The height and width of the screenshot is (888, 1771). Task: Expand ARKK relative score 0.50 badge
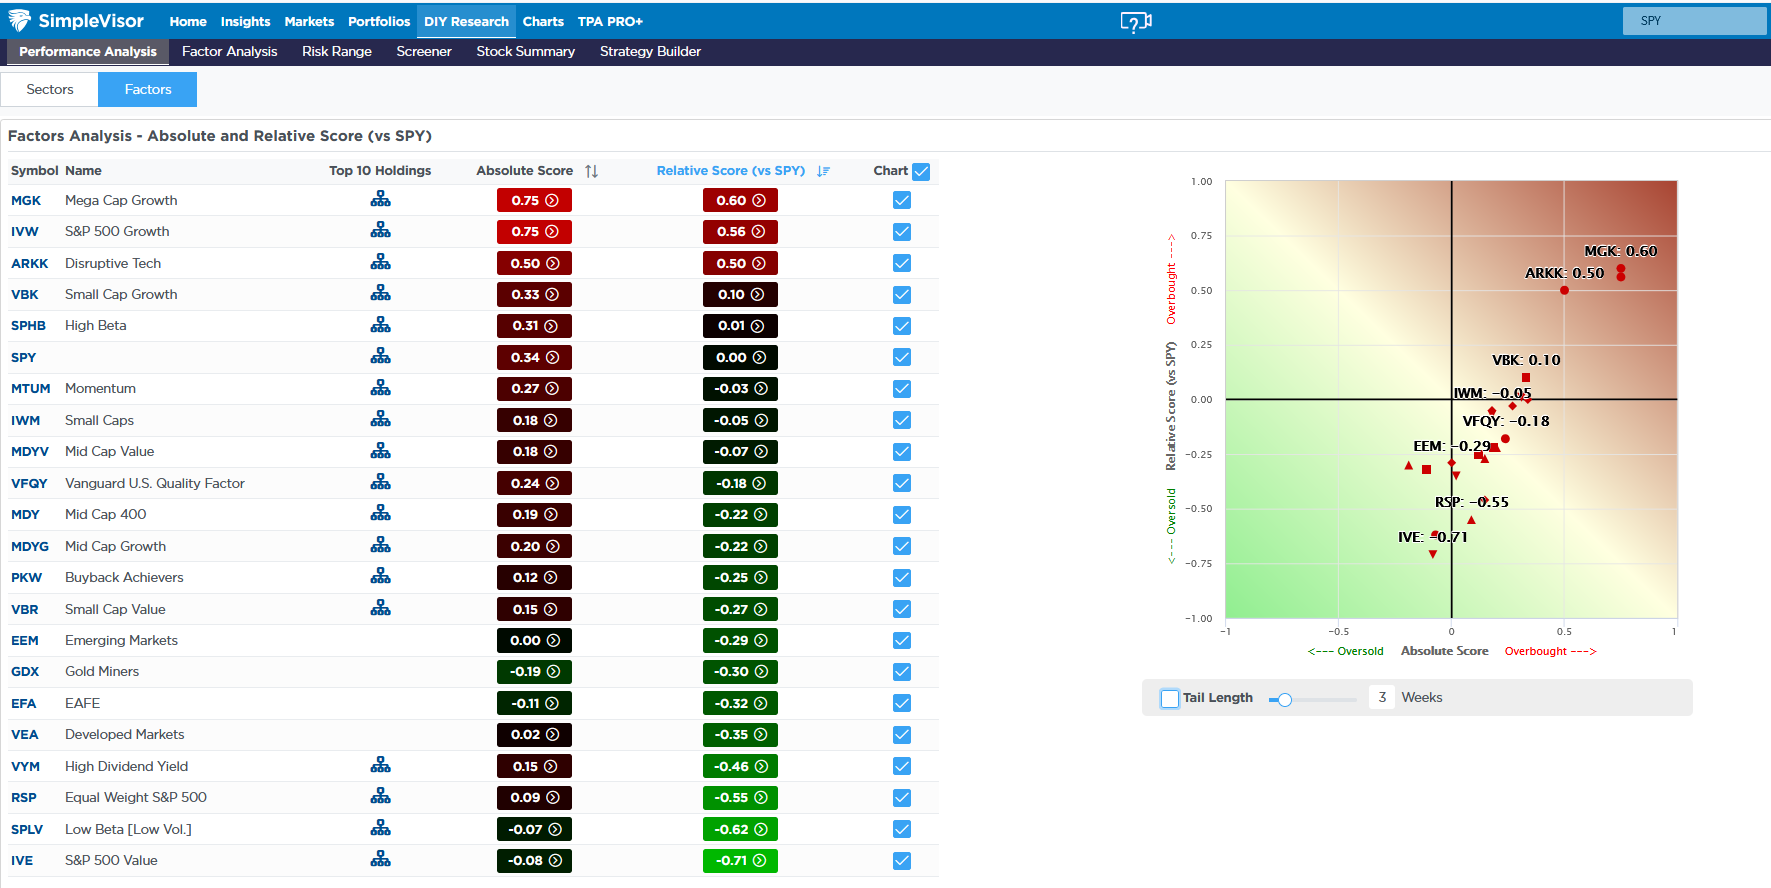pos(740,263)
